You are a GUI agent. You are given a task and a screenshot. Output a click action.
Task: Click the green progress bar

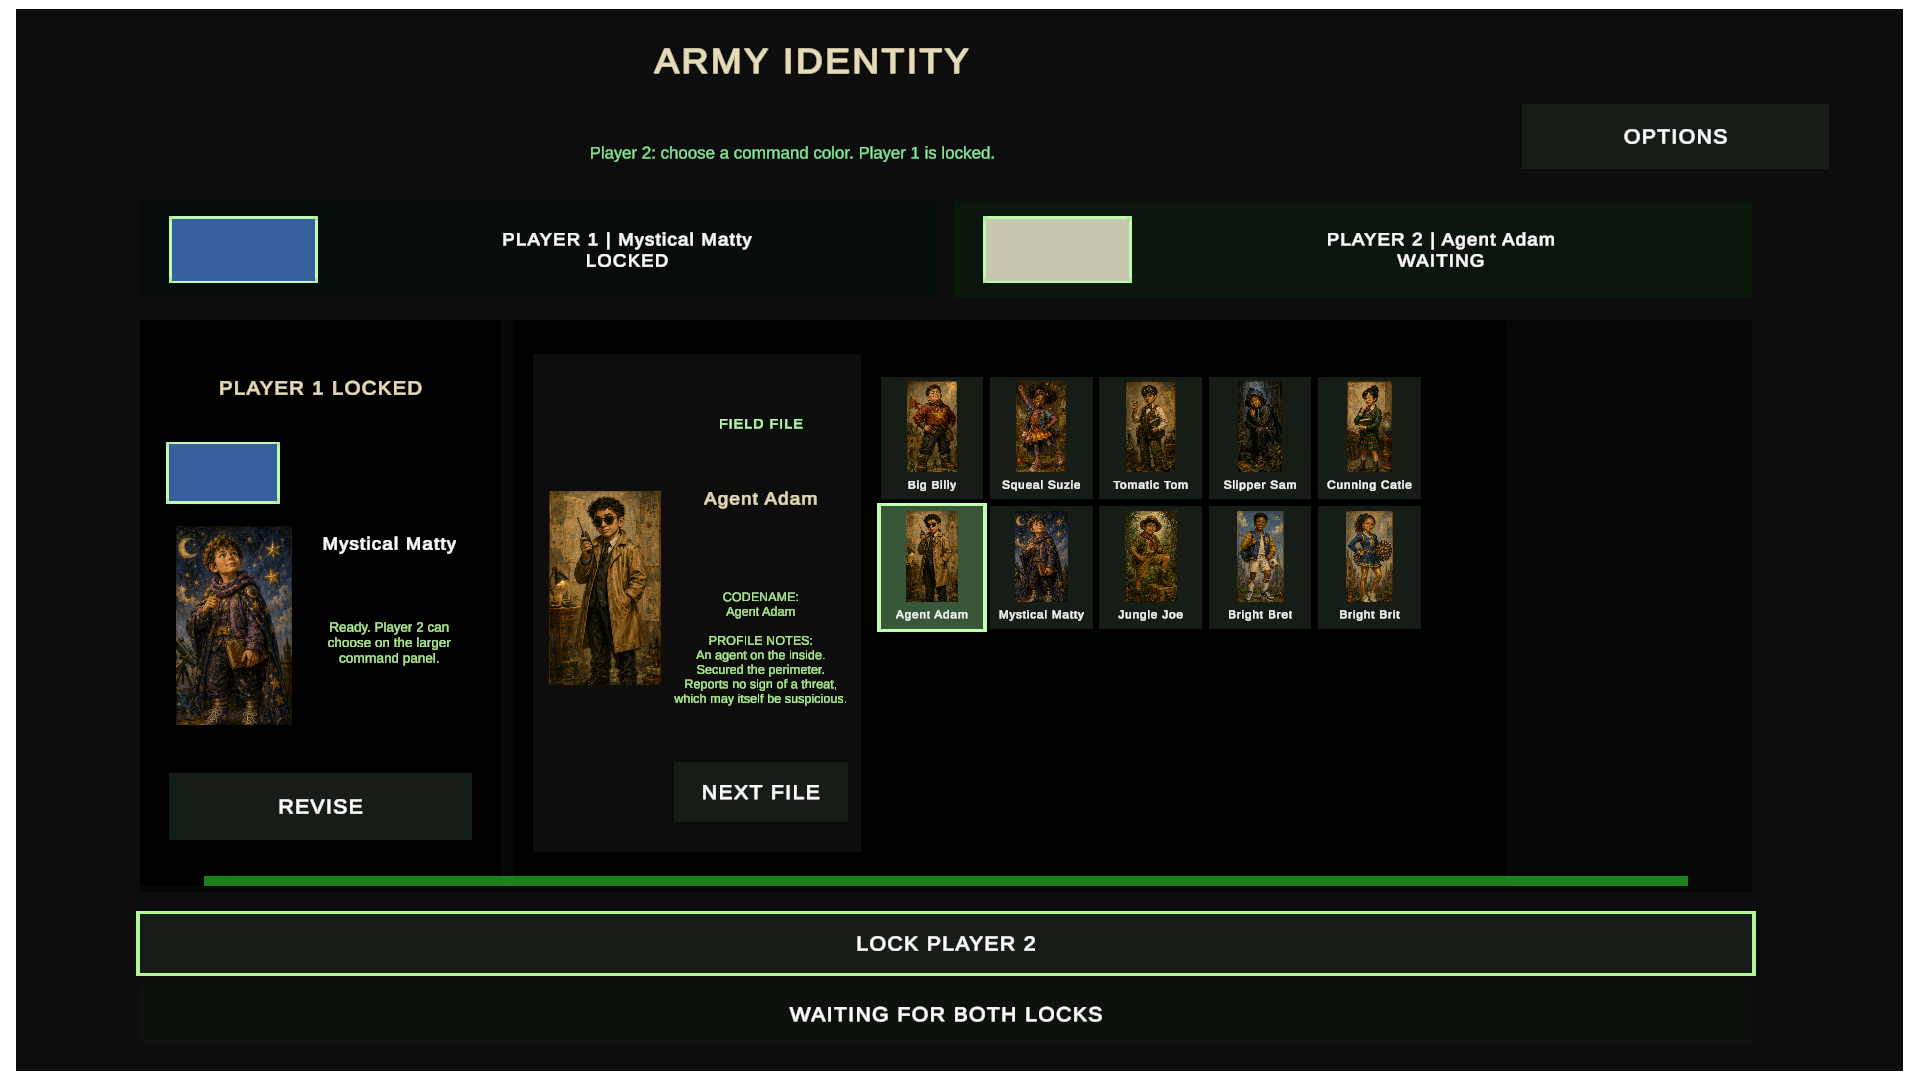click(945, 881)
